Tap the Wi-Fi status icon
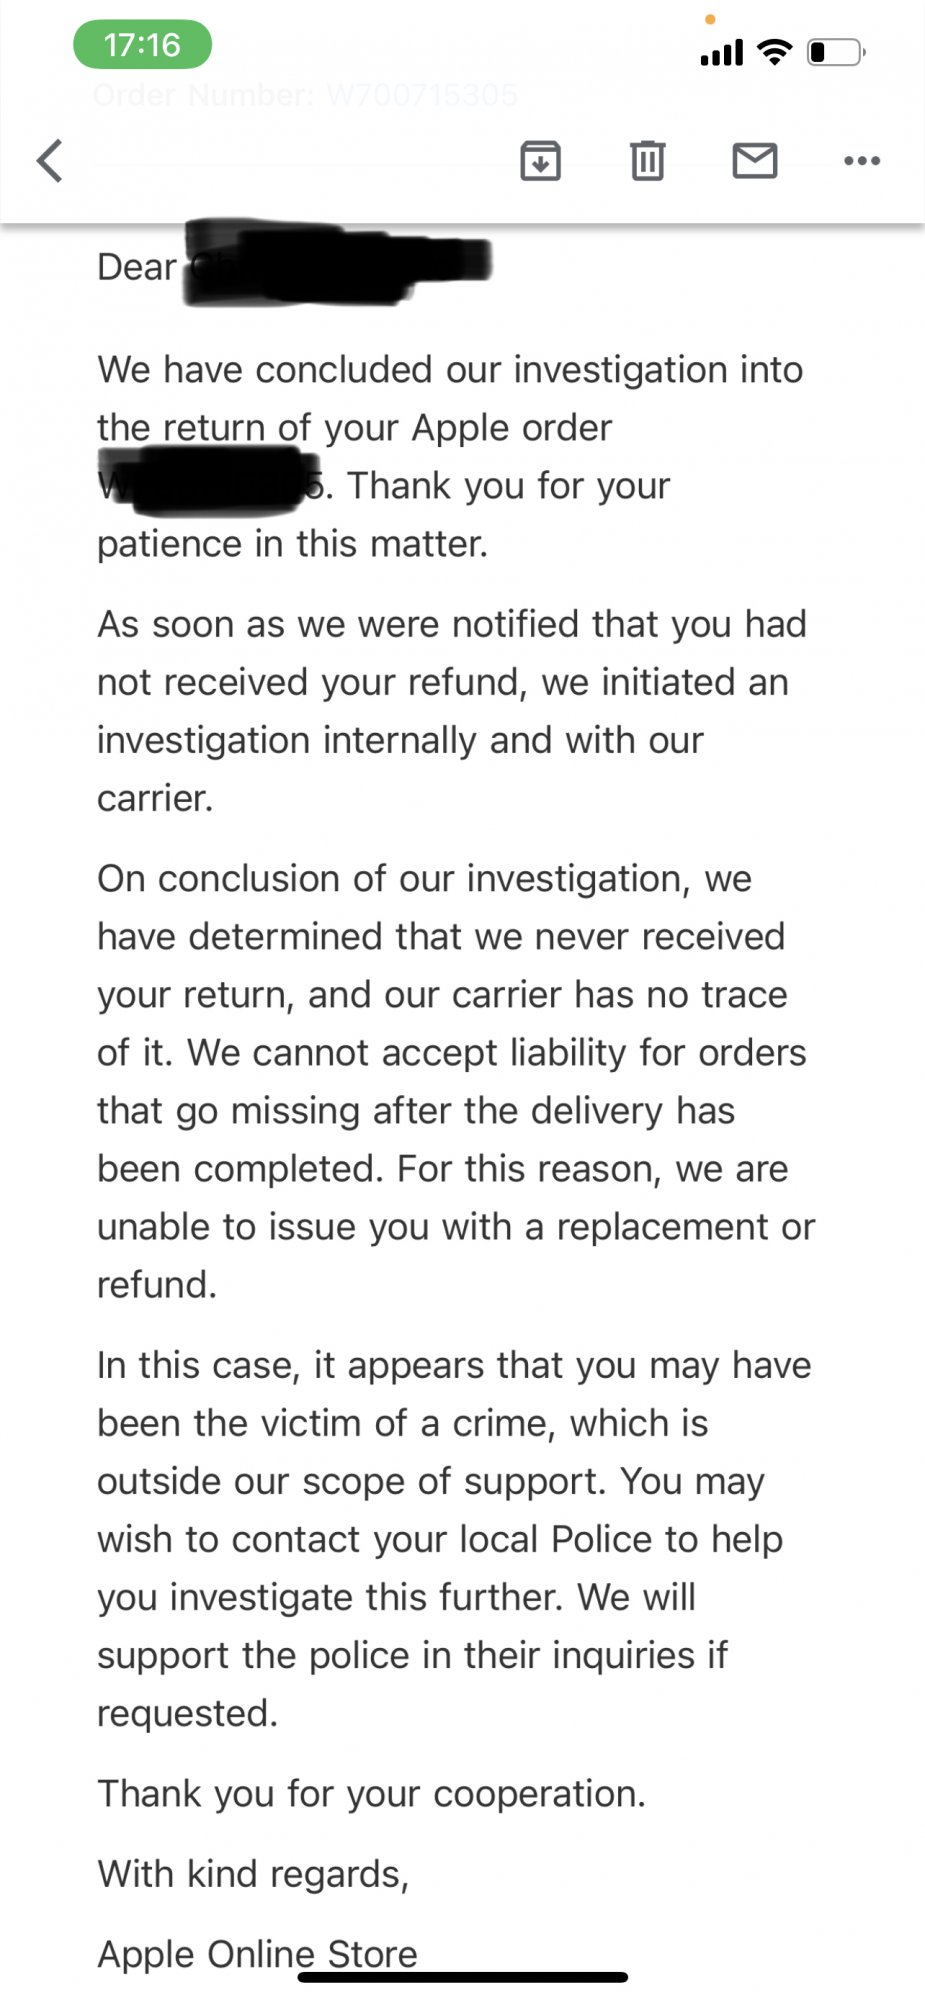 point(774,52)
